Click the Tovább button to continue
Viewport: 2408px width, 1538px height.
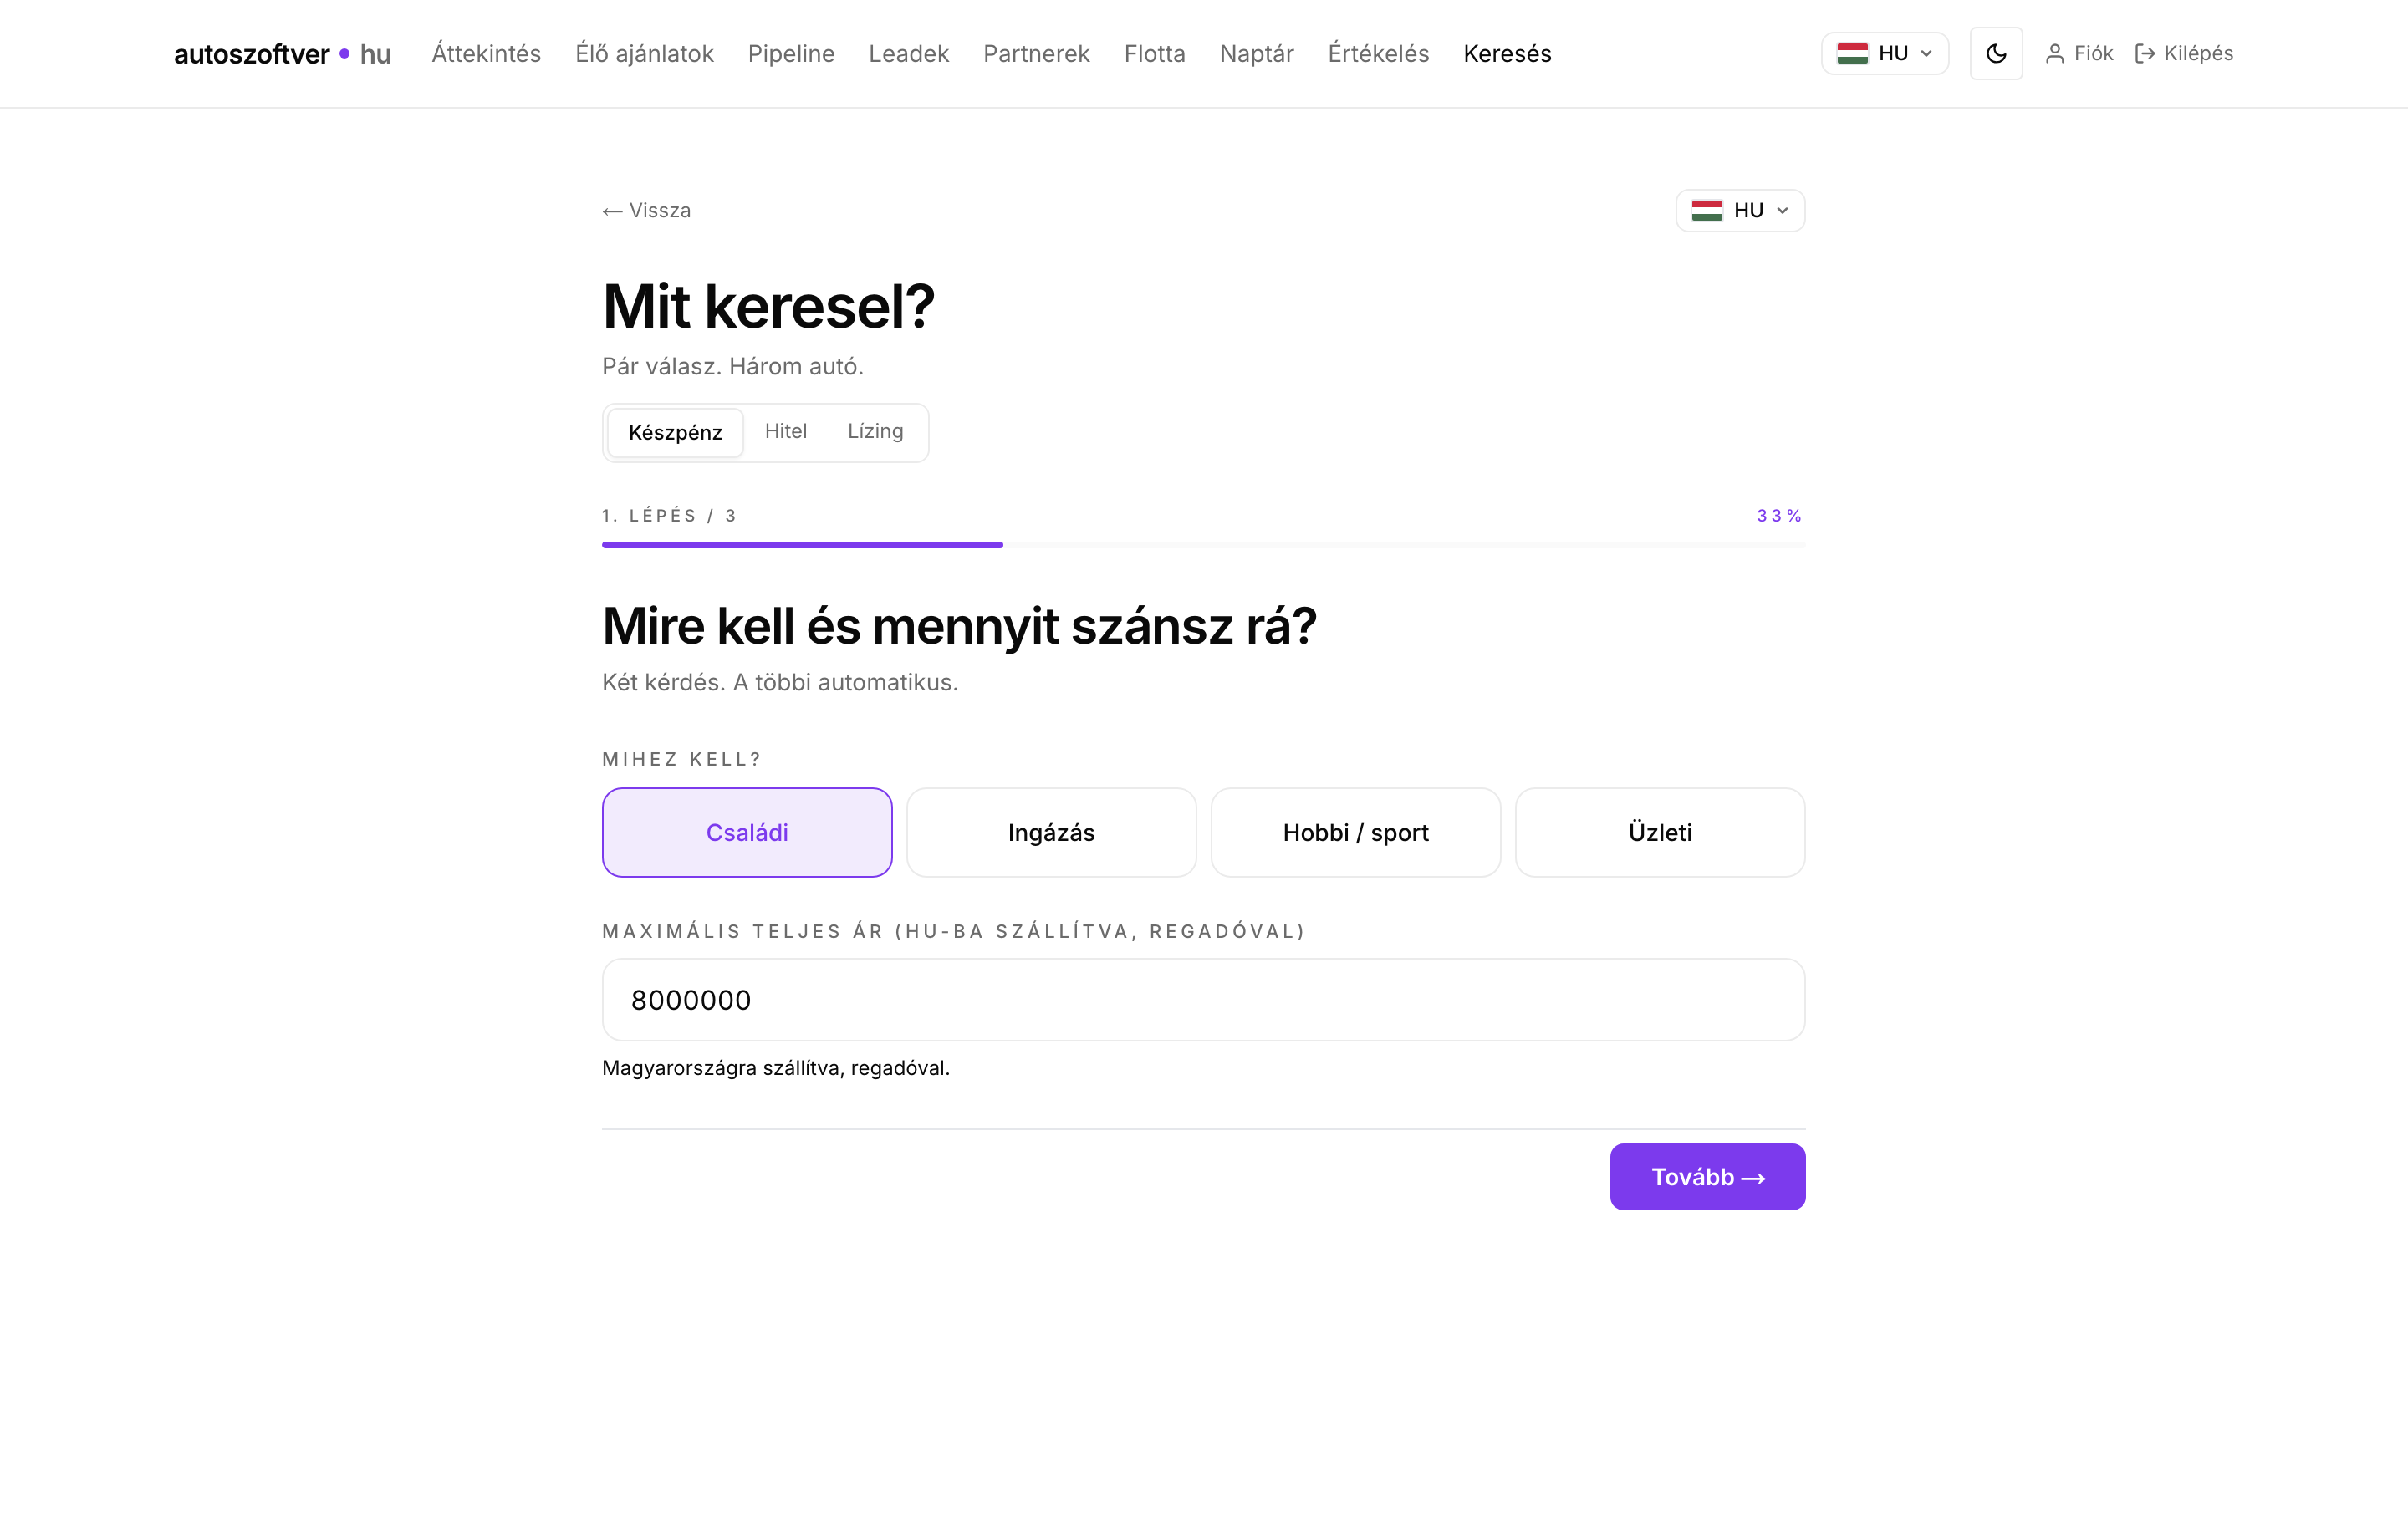pos(1707,1176)
